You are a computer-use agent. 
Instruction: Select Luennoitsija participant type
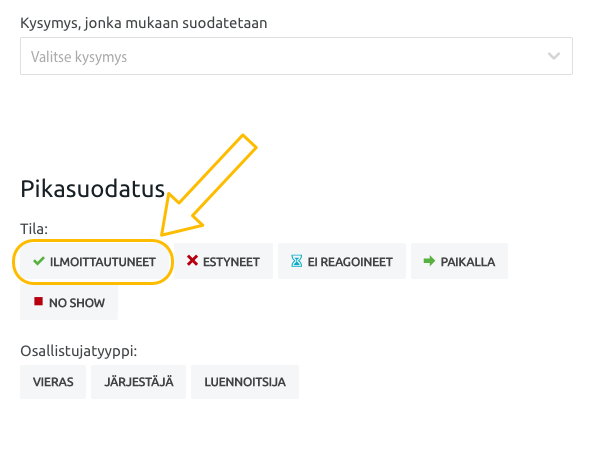pos(245,382)
